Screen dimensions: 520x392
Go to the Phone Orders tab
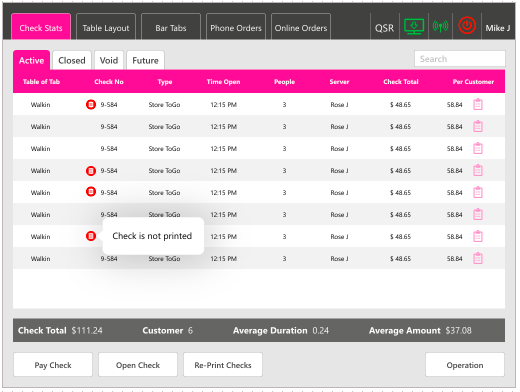coord(236,27)
